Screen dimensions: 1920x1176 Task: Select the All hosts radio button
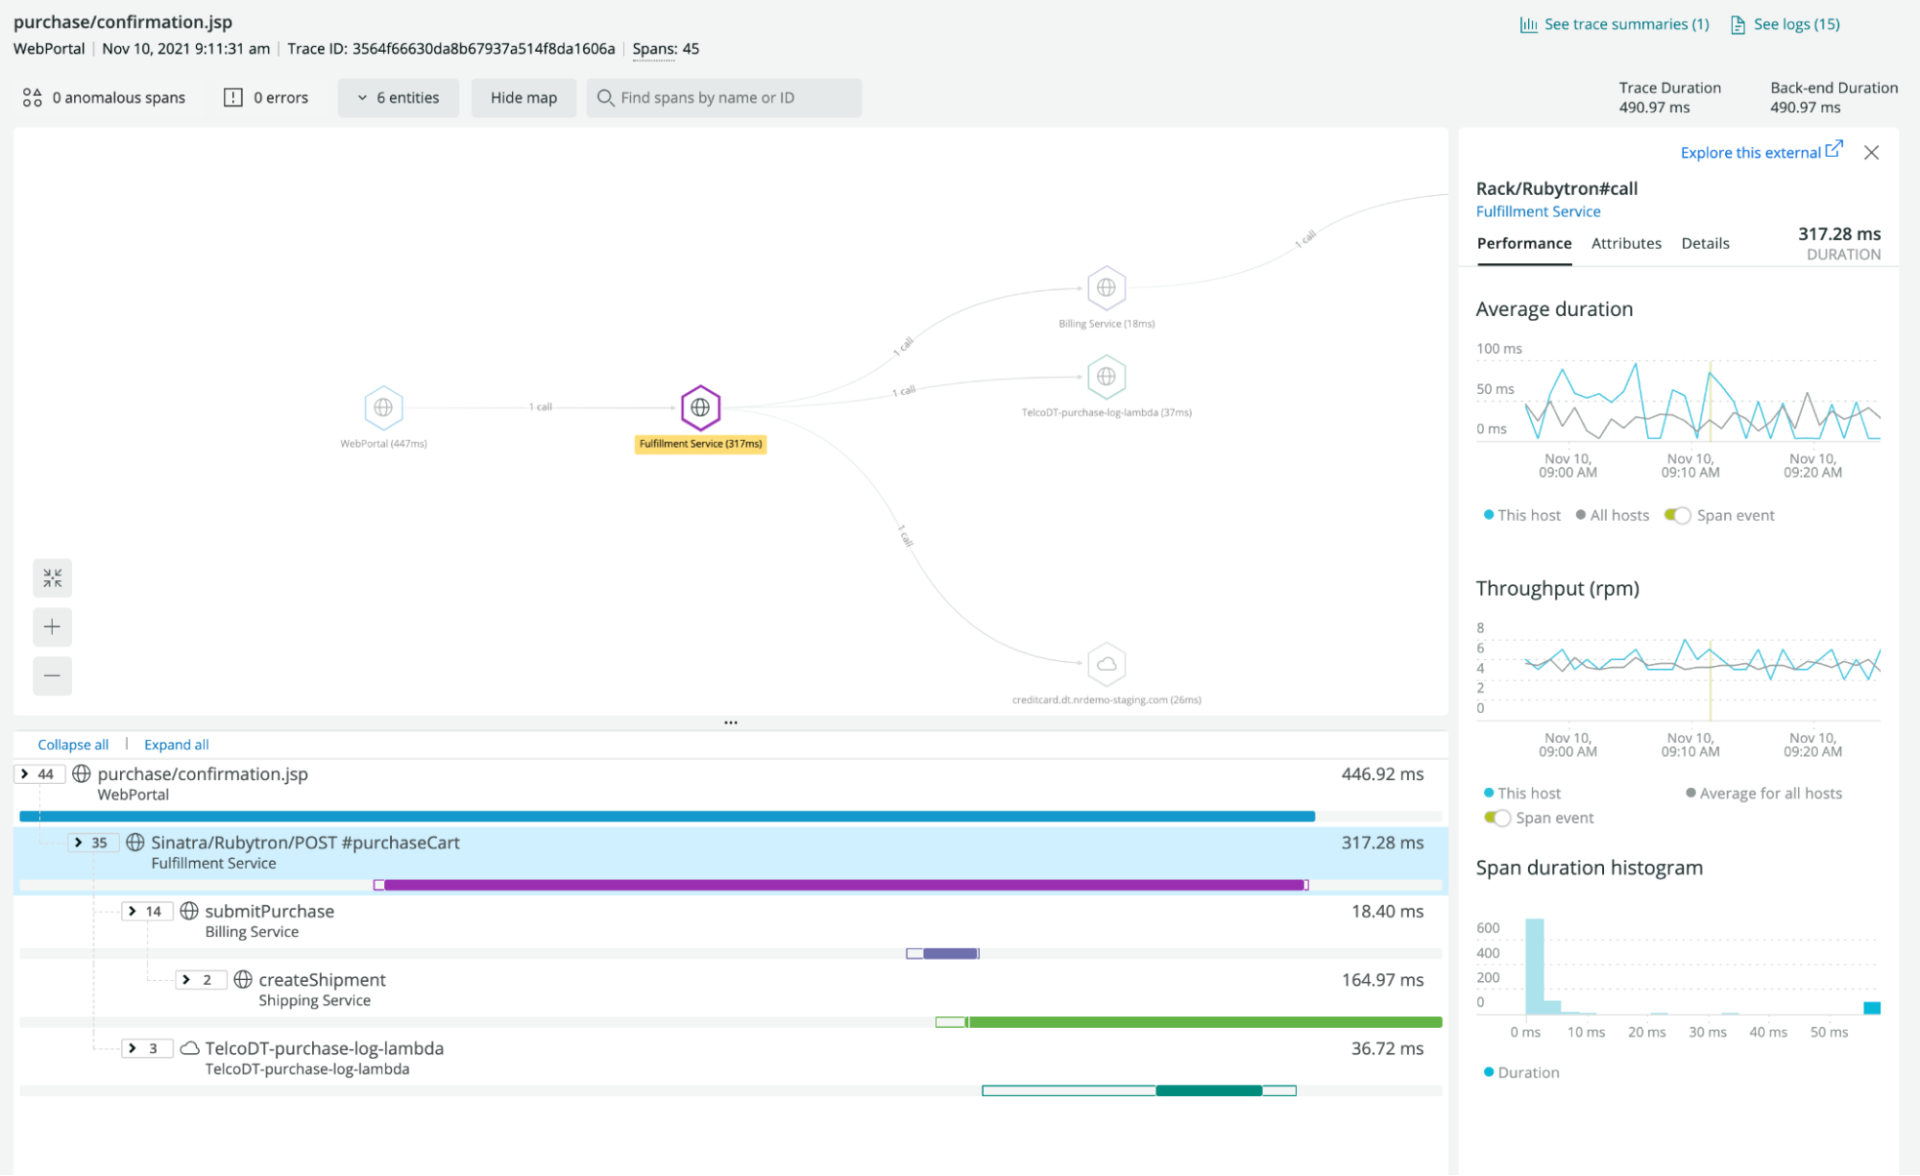pyautogui.click(x=1580, y=515)
